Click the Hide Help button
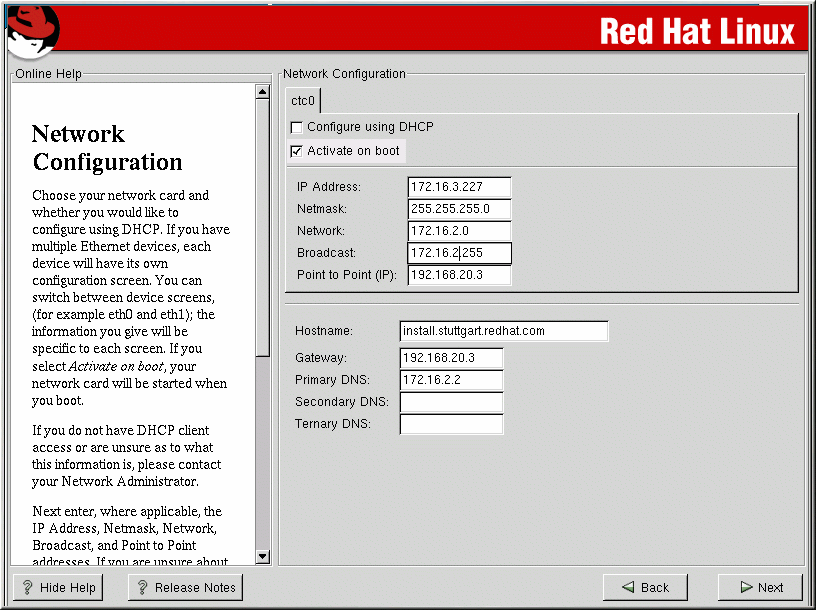Image resolution: width=816 pixels, height=610 pixels. 59,587
